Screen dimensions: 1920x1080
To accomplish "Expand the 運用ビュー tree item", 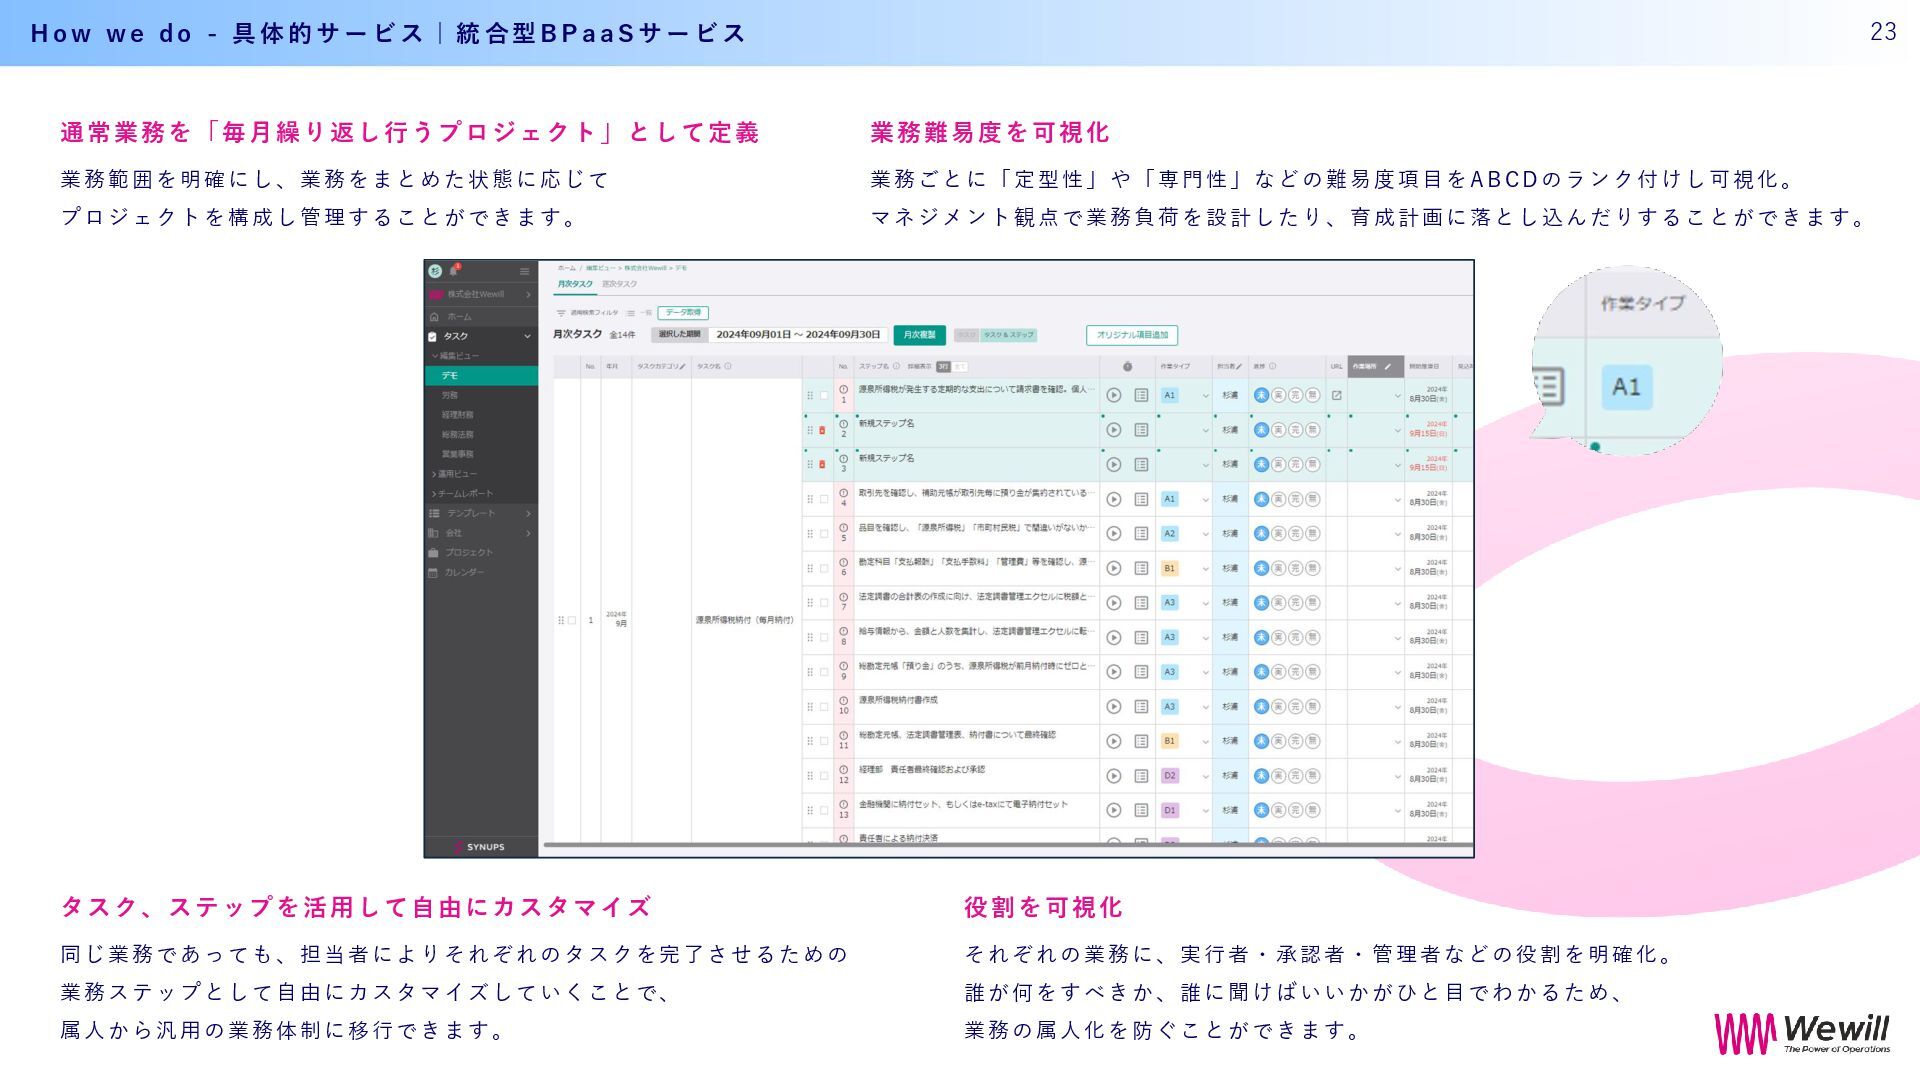I will tap(456, 474).
